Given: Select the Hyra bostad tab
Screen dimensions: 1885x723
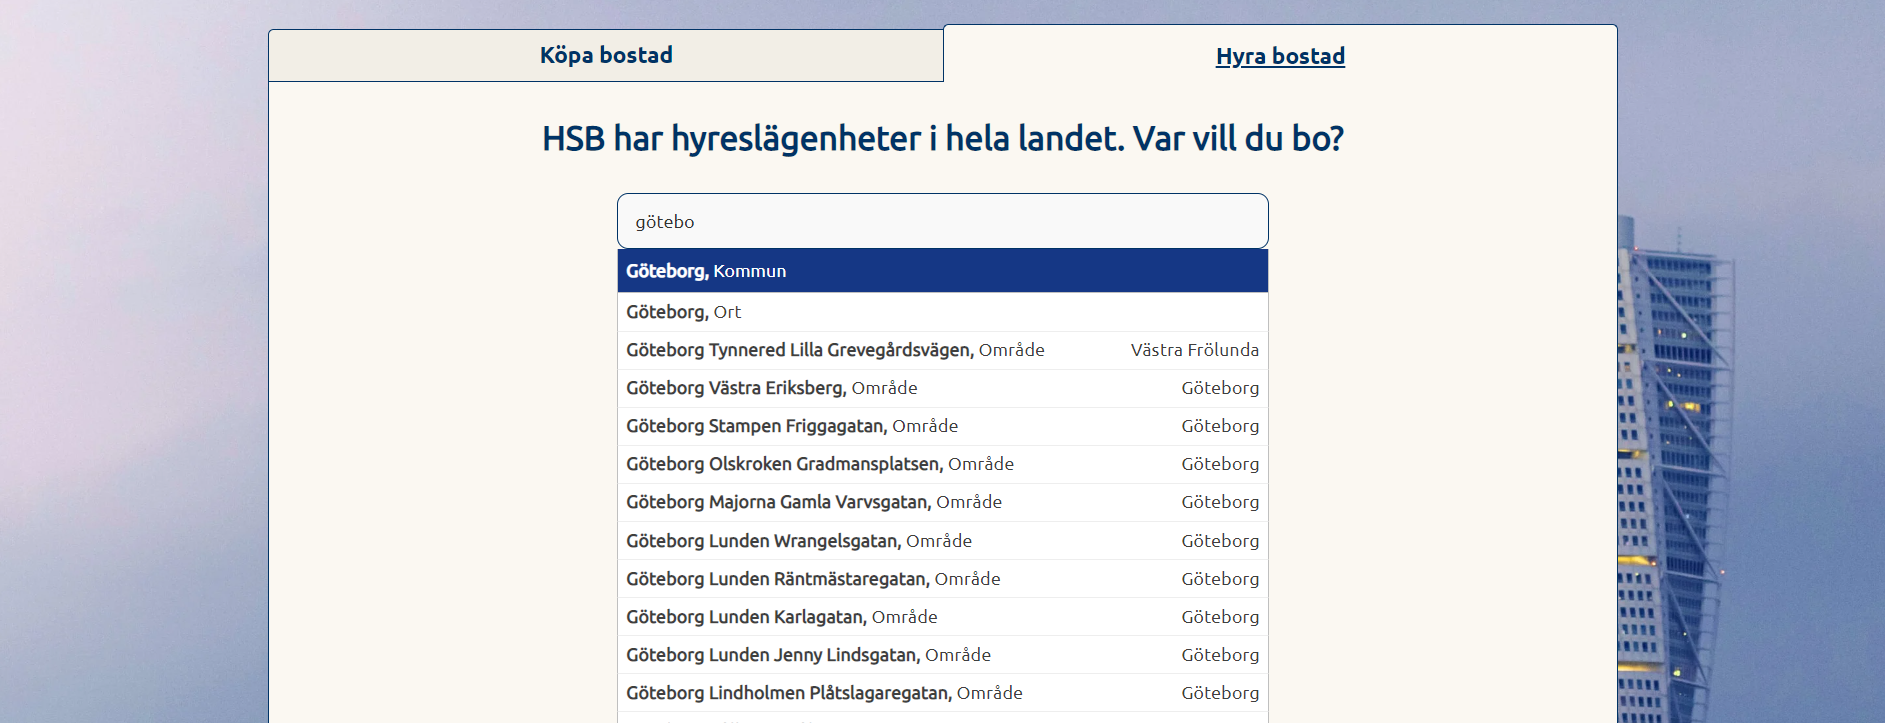Looking at the screenshot, I should [x=1280, y=56].
